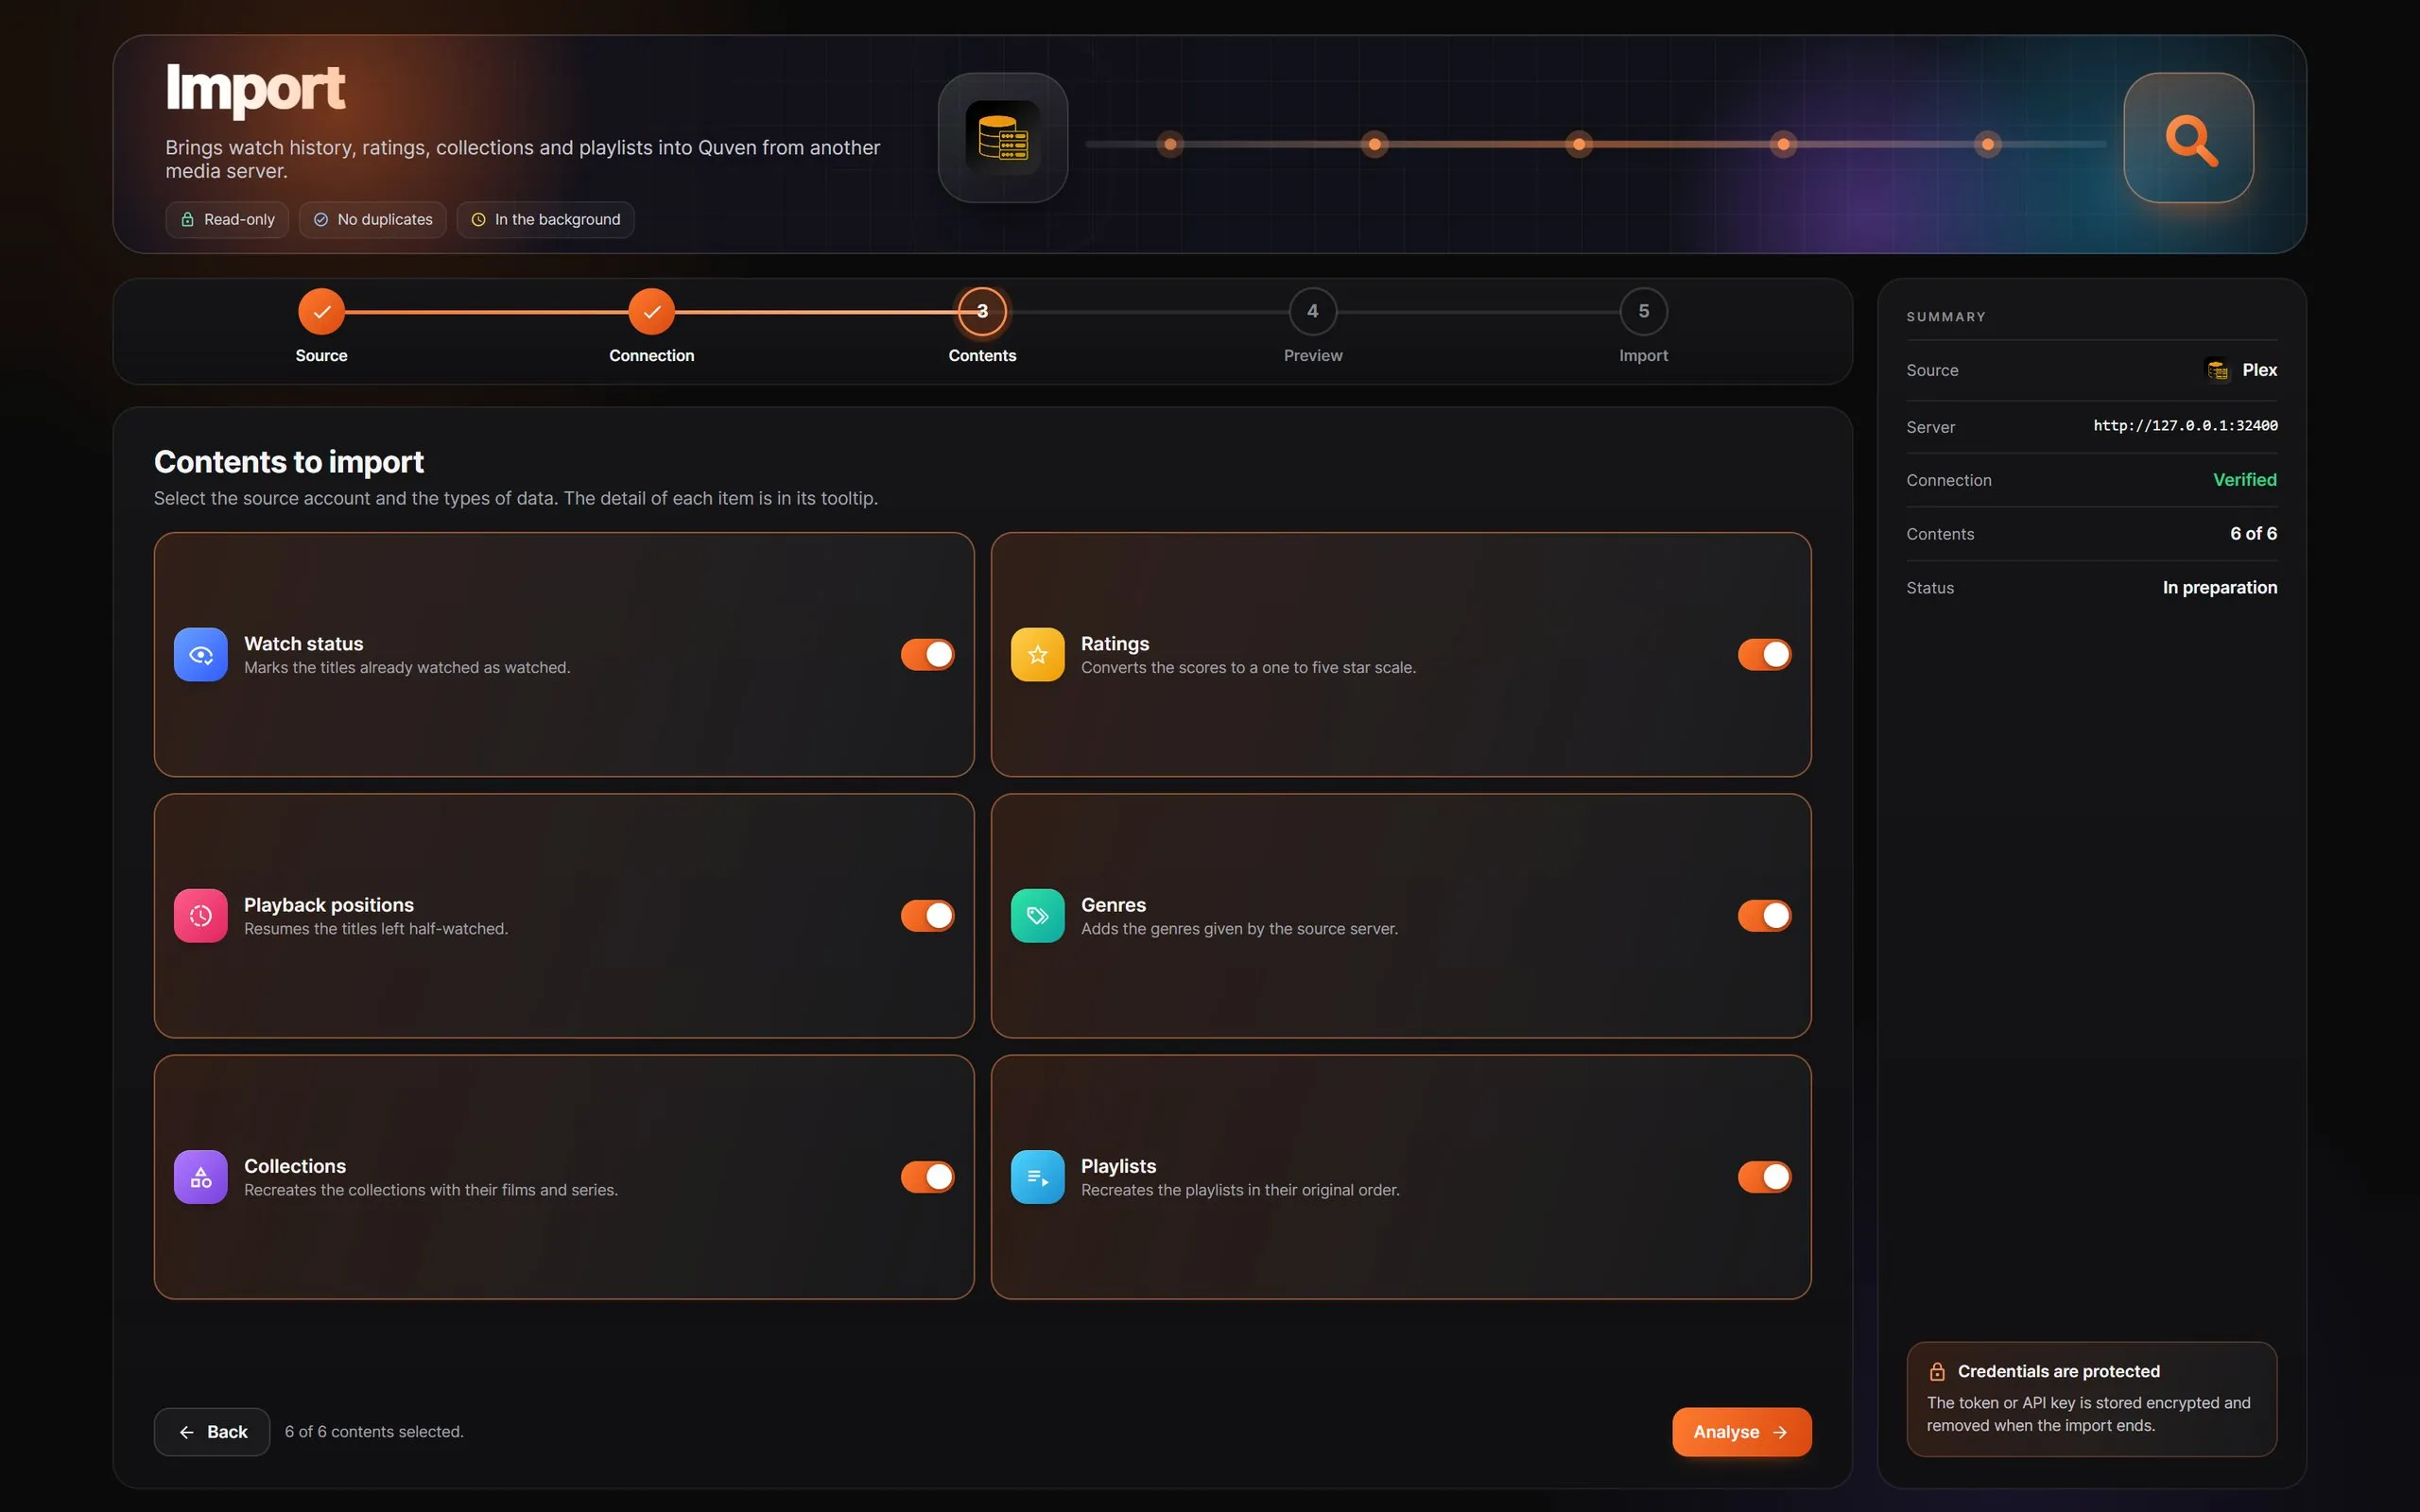The height and width of the screenshot is (1512, 2420).
Task: Click the clock icon in In the background badge
Action: point(478,219)
